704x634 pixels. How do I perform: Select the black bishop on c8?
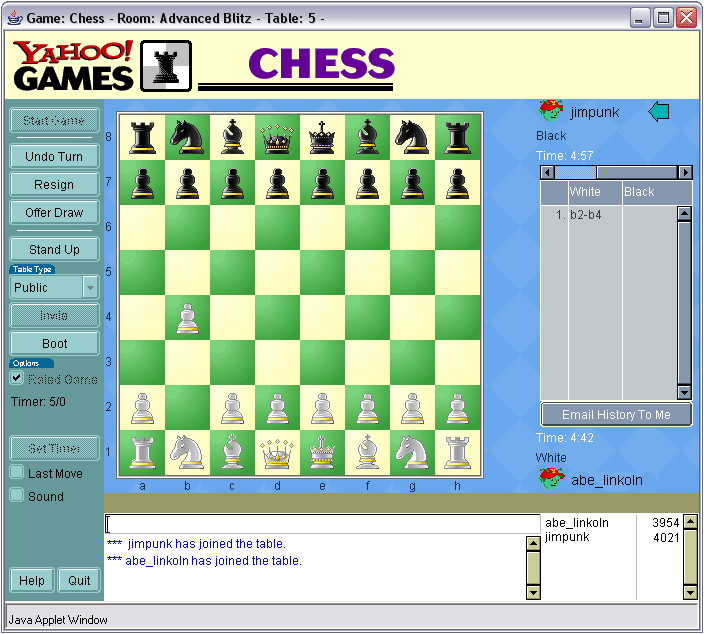click(232, 137)
